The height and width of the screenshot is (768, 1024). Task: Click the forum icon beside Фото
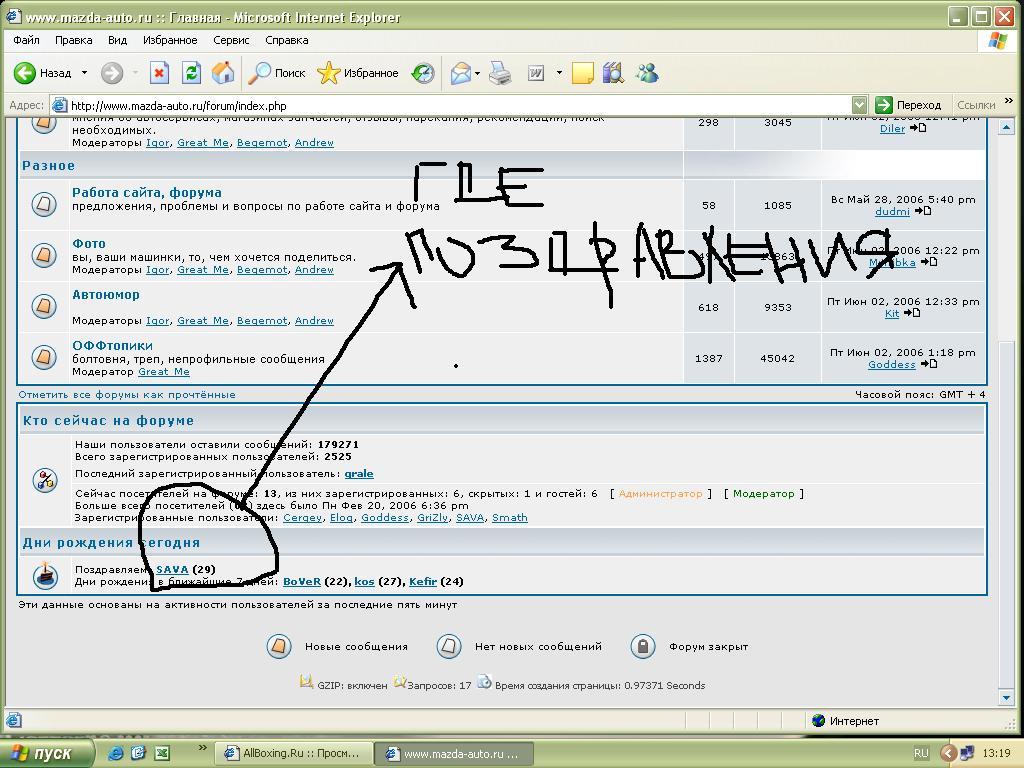tap(44, 255)
